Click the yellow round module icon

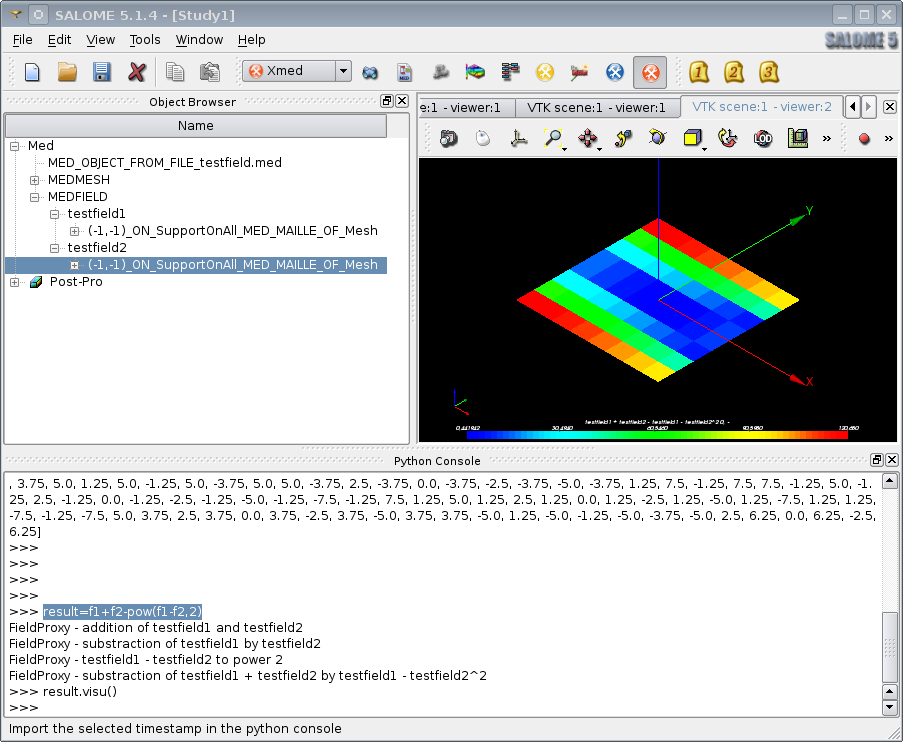pyautogui.click(x=545, y=72)
